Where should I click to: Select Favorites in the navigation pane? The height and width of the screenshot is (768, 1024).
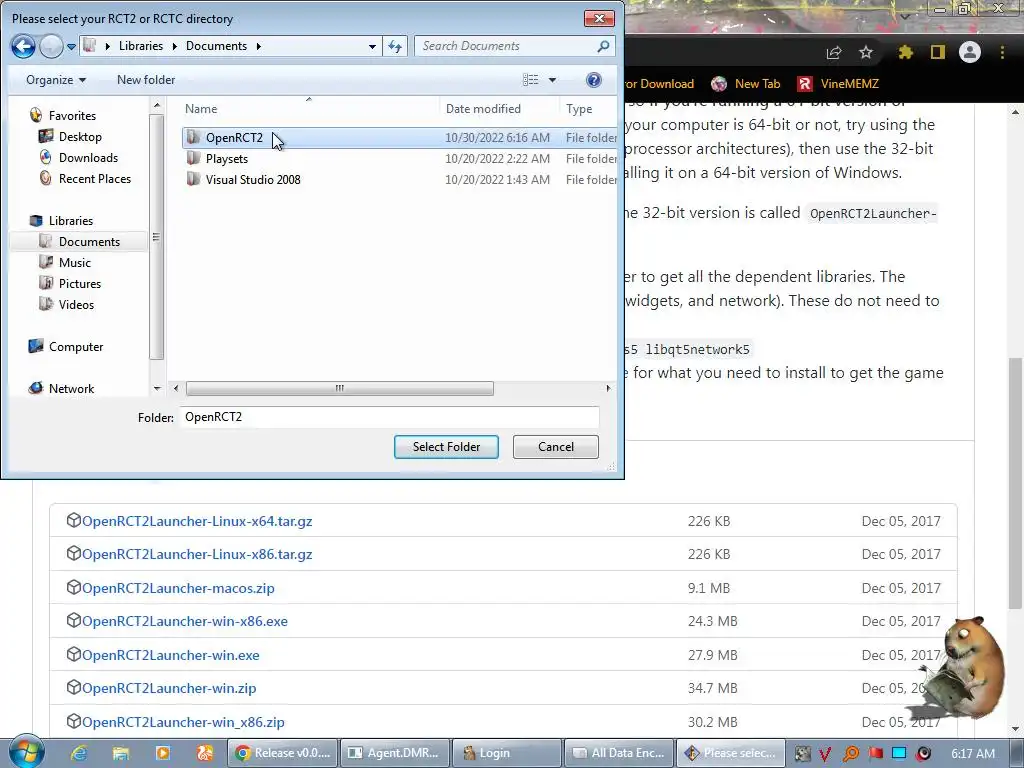[x=72, y=116]
